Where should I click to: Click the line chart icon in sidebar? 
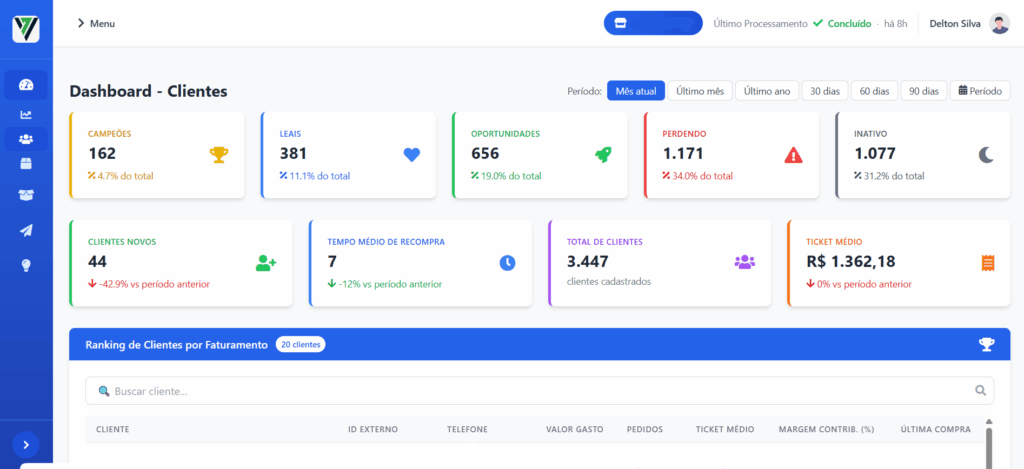click(26, 114)
